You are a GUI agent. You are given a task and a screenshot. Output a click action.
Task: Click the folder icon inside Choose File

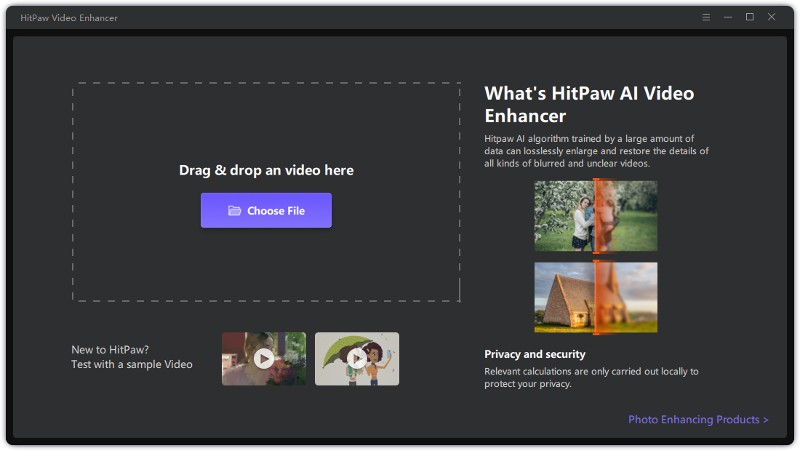234,211
